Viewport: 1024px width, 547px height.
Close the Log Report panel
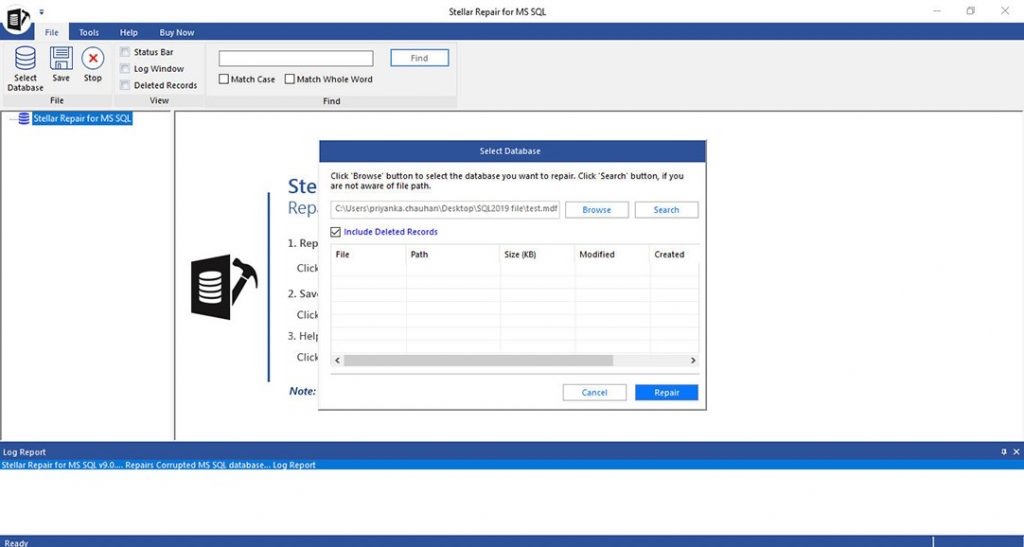pos(1016,452)
